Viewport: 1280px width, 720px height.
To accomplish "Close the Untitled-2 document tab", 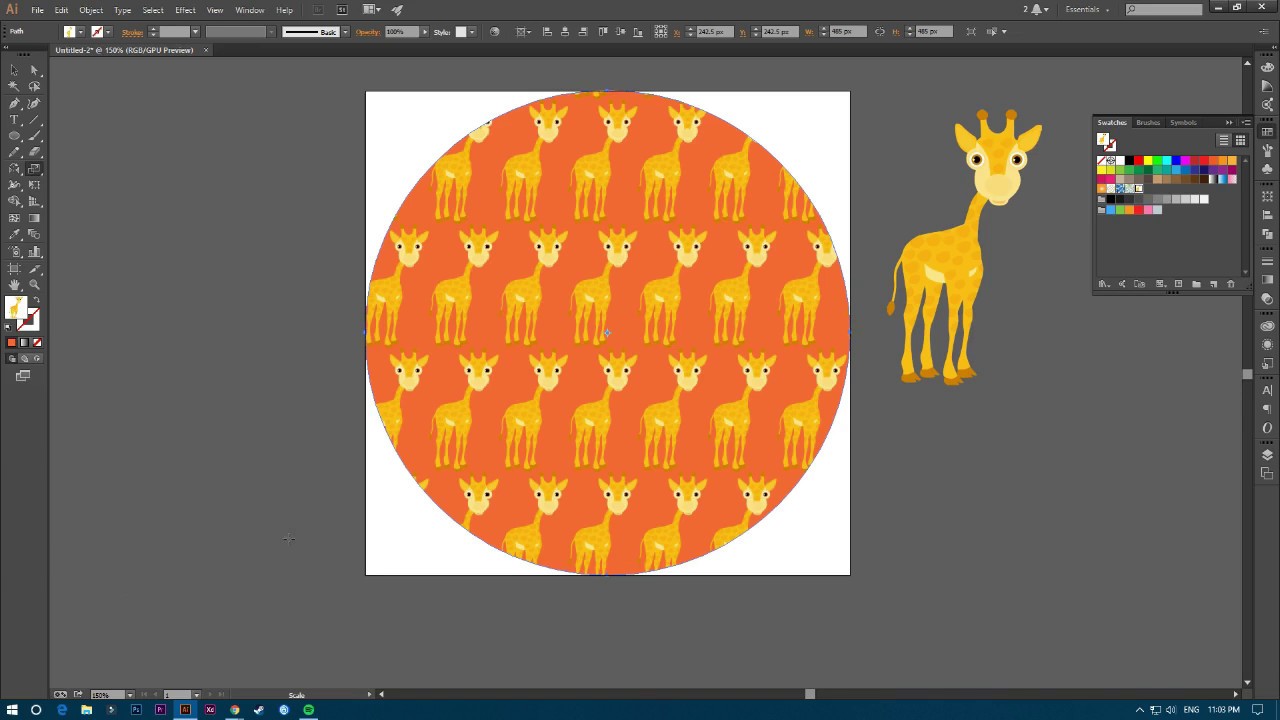I will (x=206, y=50).
